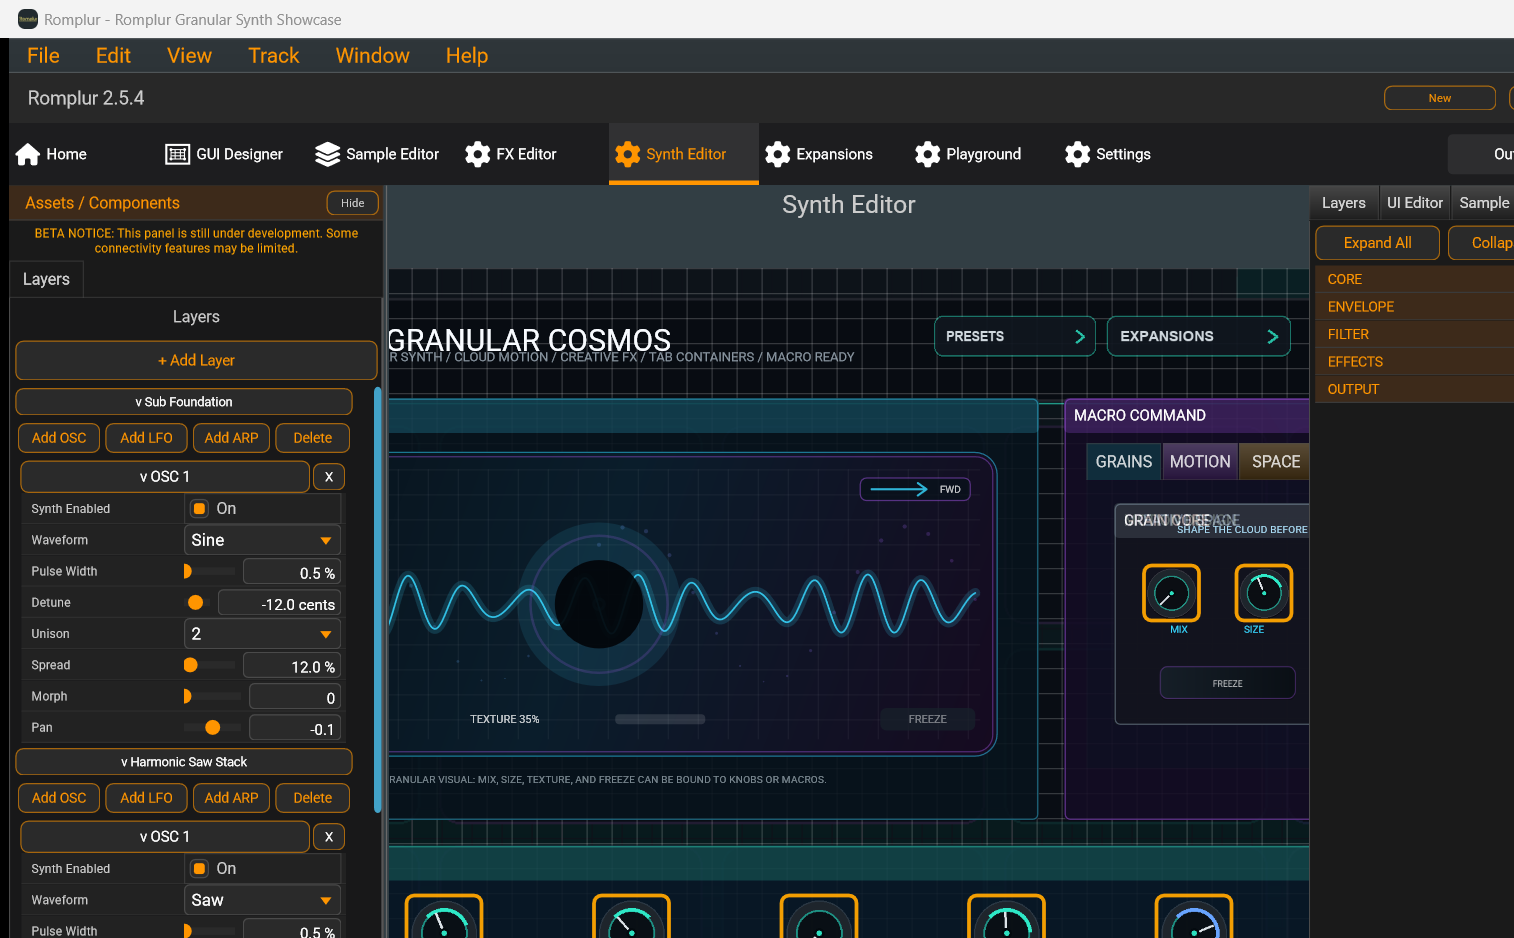
Task: Click the Settings gear icon
Action: 1078,154
